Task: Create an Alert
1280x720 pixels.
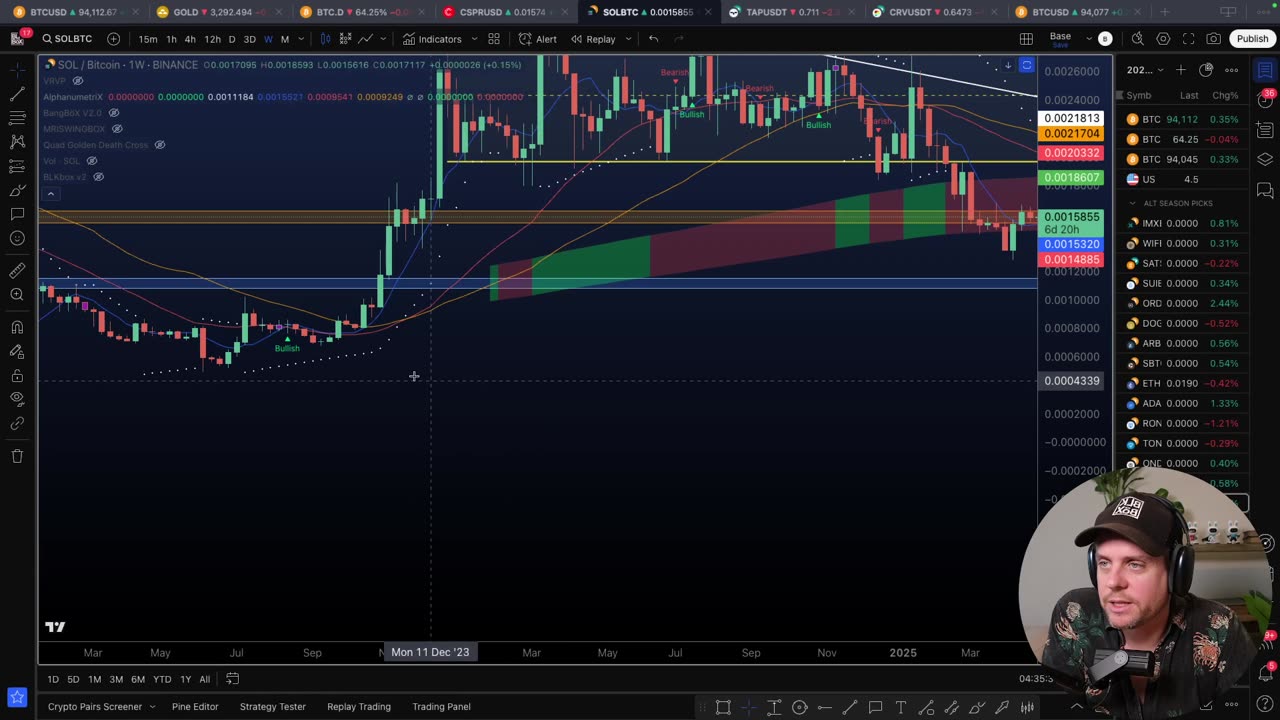Action: pos(538,39)
